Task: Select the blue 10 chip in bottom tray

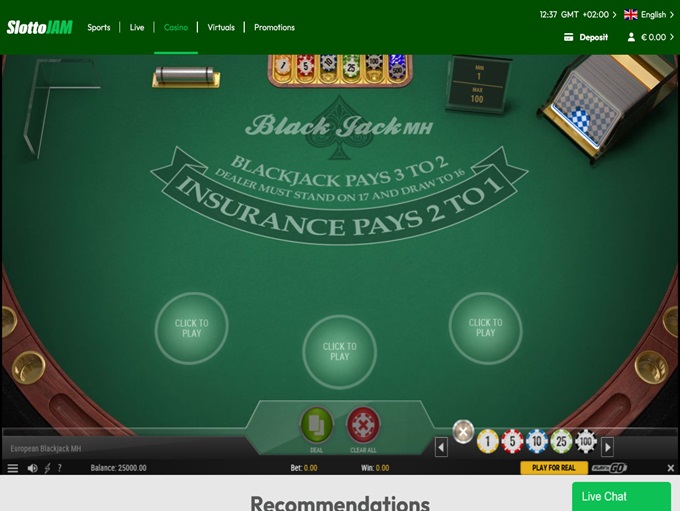Action: click(537, 442)
